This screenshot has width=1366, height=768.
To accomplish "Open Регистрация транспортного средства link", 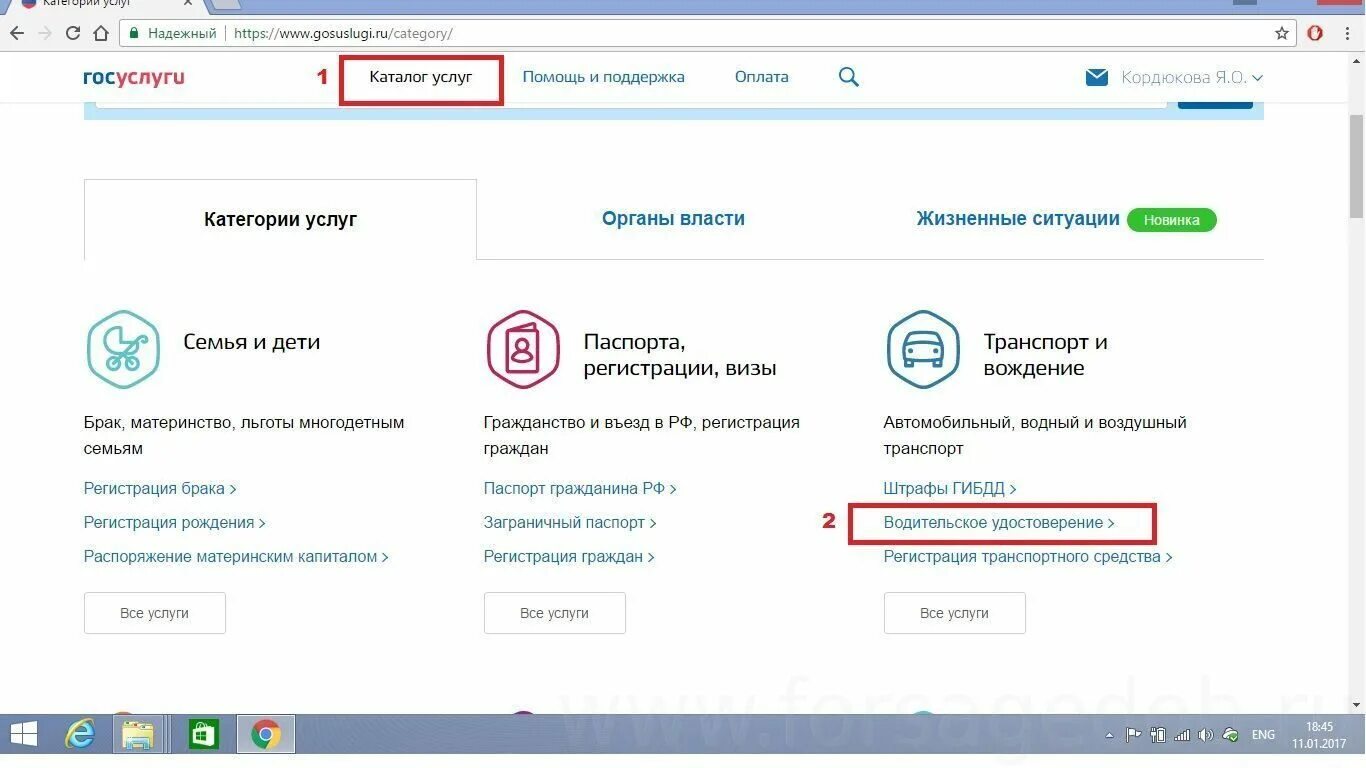I will tap(1028, 557).
